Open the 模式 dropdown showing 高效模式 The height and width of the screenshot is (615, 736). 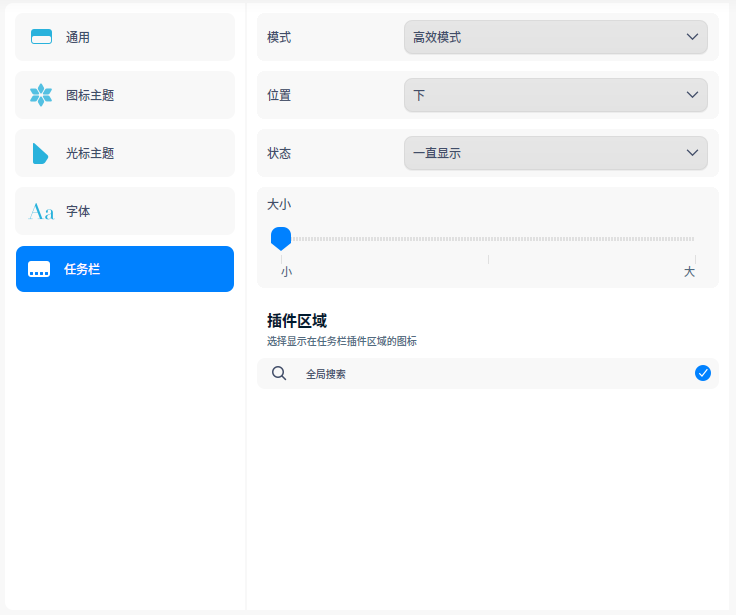[x=556, y=37]
